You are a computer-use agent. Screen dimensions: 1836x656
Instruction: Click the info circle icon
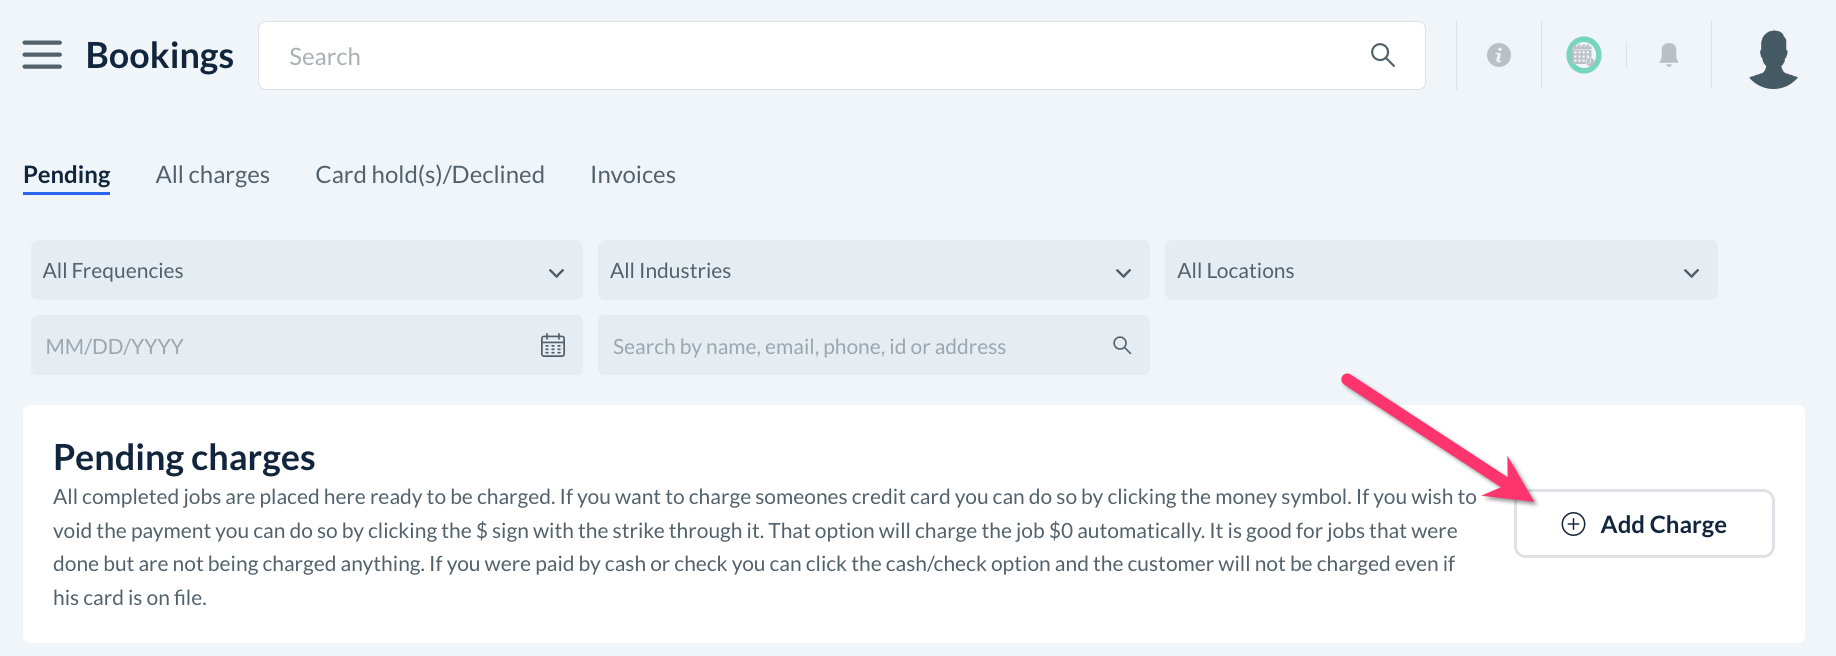1498,55
